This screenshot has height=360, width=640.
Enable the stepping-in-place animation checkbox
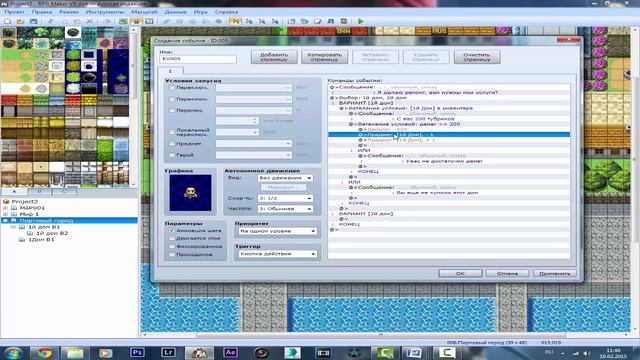click(x=172, y=238)
